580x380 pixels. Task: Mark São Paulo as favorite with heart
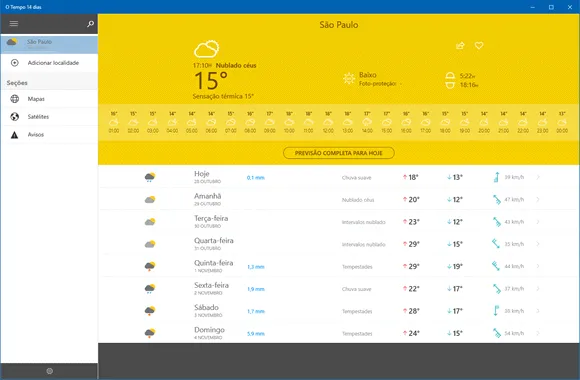coord(479,46)
